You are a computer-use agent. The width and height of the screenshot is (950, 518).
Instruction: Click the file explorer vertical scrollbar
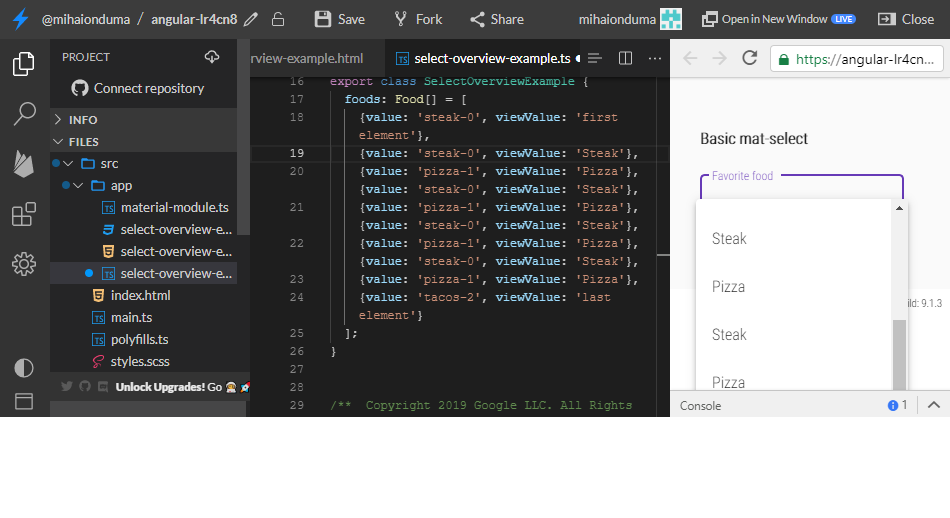point(244,137)
